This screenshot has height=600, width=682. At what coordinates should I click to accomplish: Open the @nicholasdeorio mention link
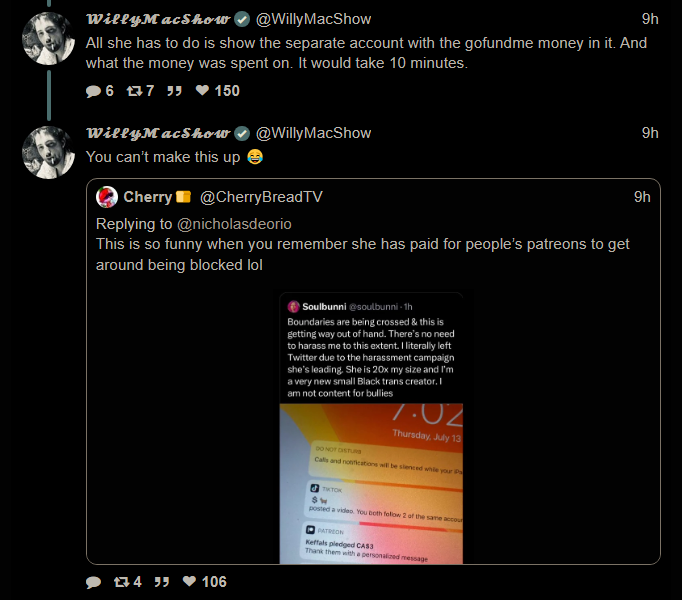click(x=234, y=224)
